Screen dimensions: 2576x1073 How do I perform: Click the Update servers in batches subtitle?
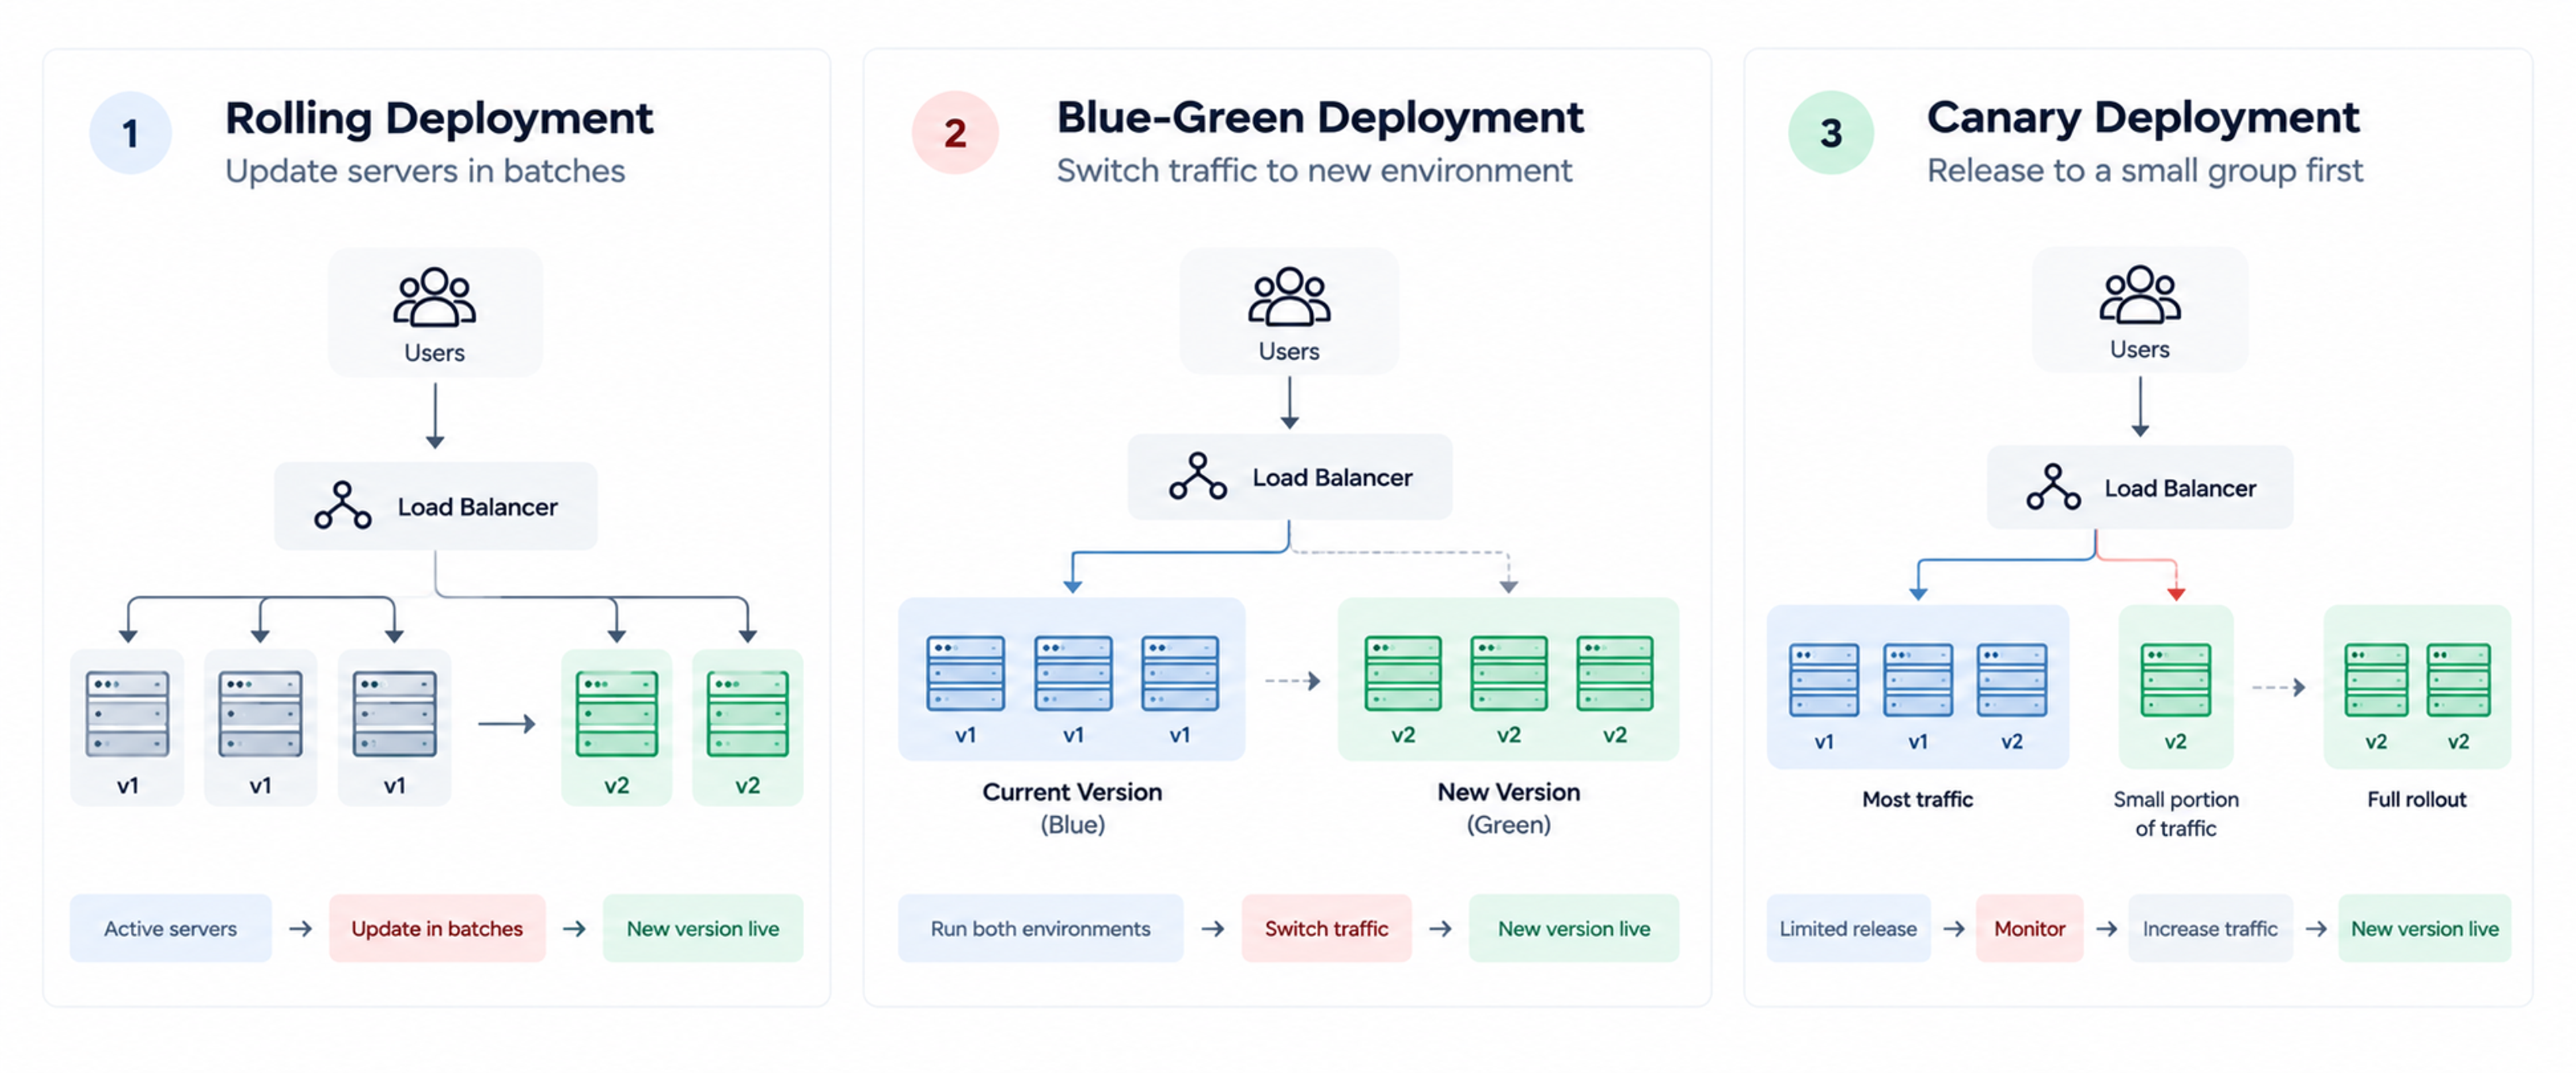tap(425, 171)
